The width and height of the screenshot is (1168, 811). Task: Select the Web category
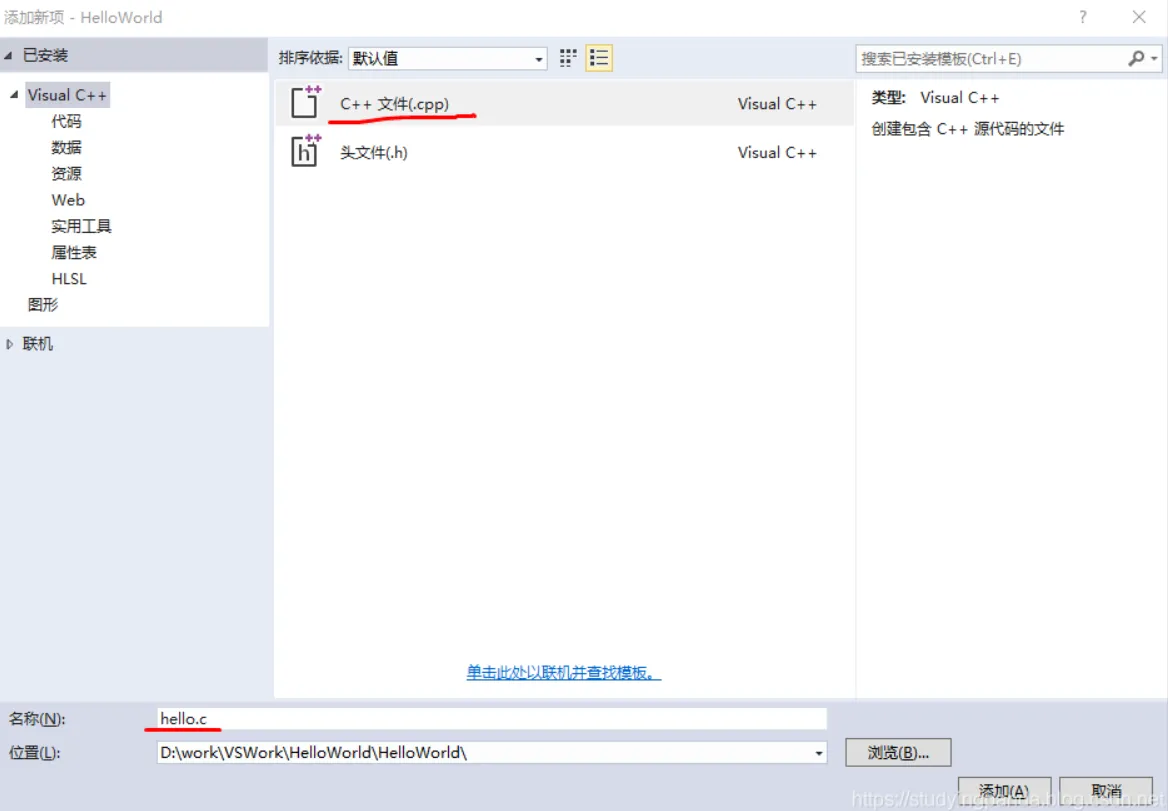tap(68, 200)
